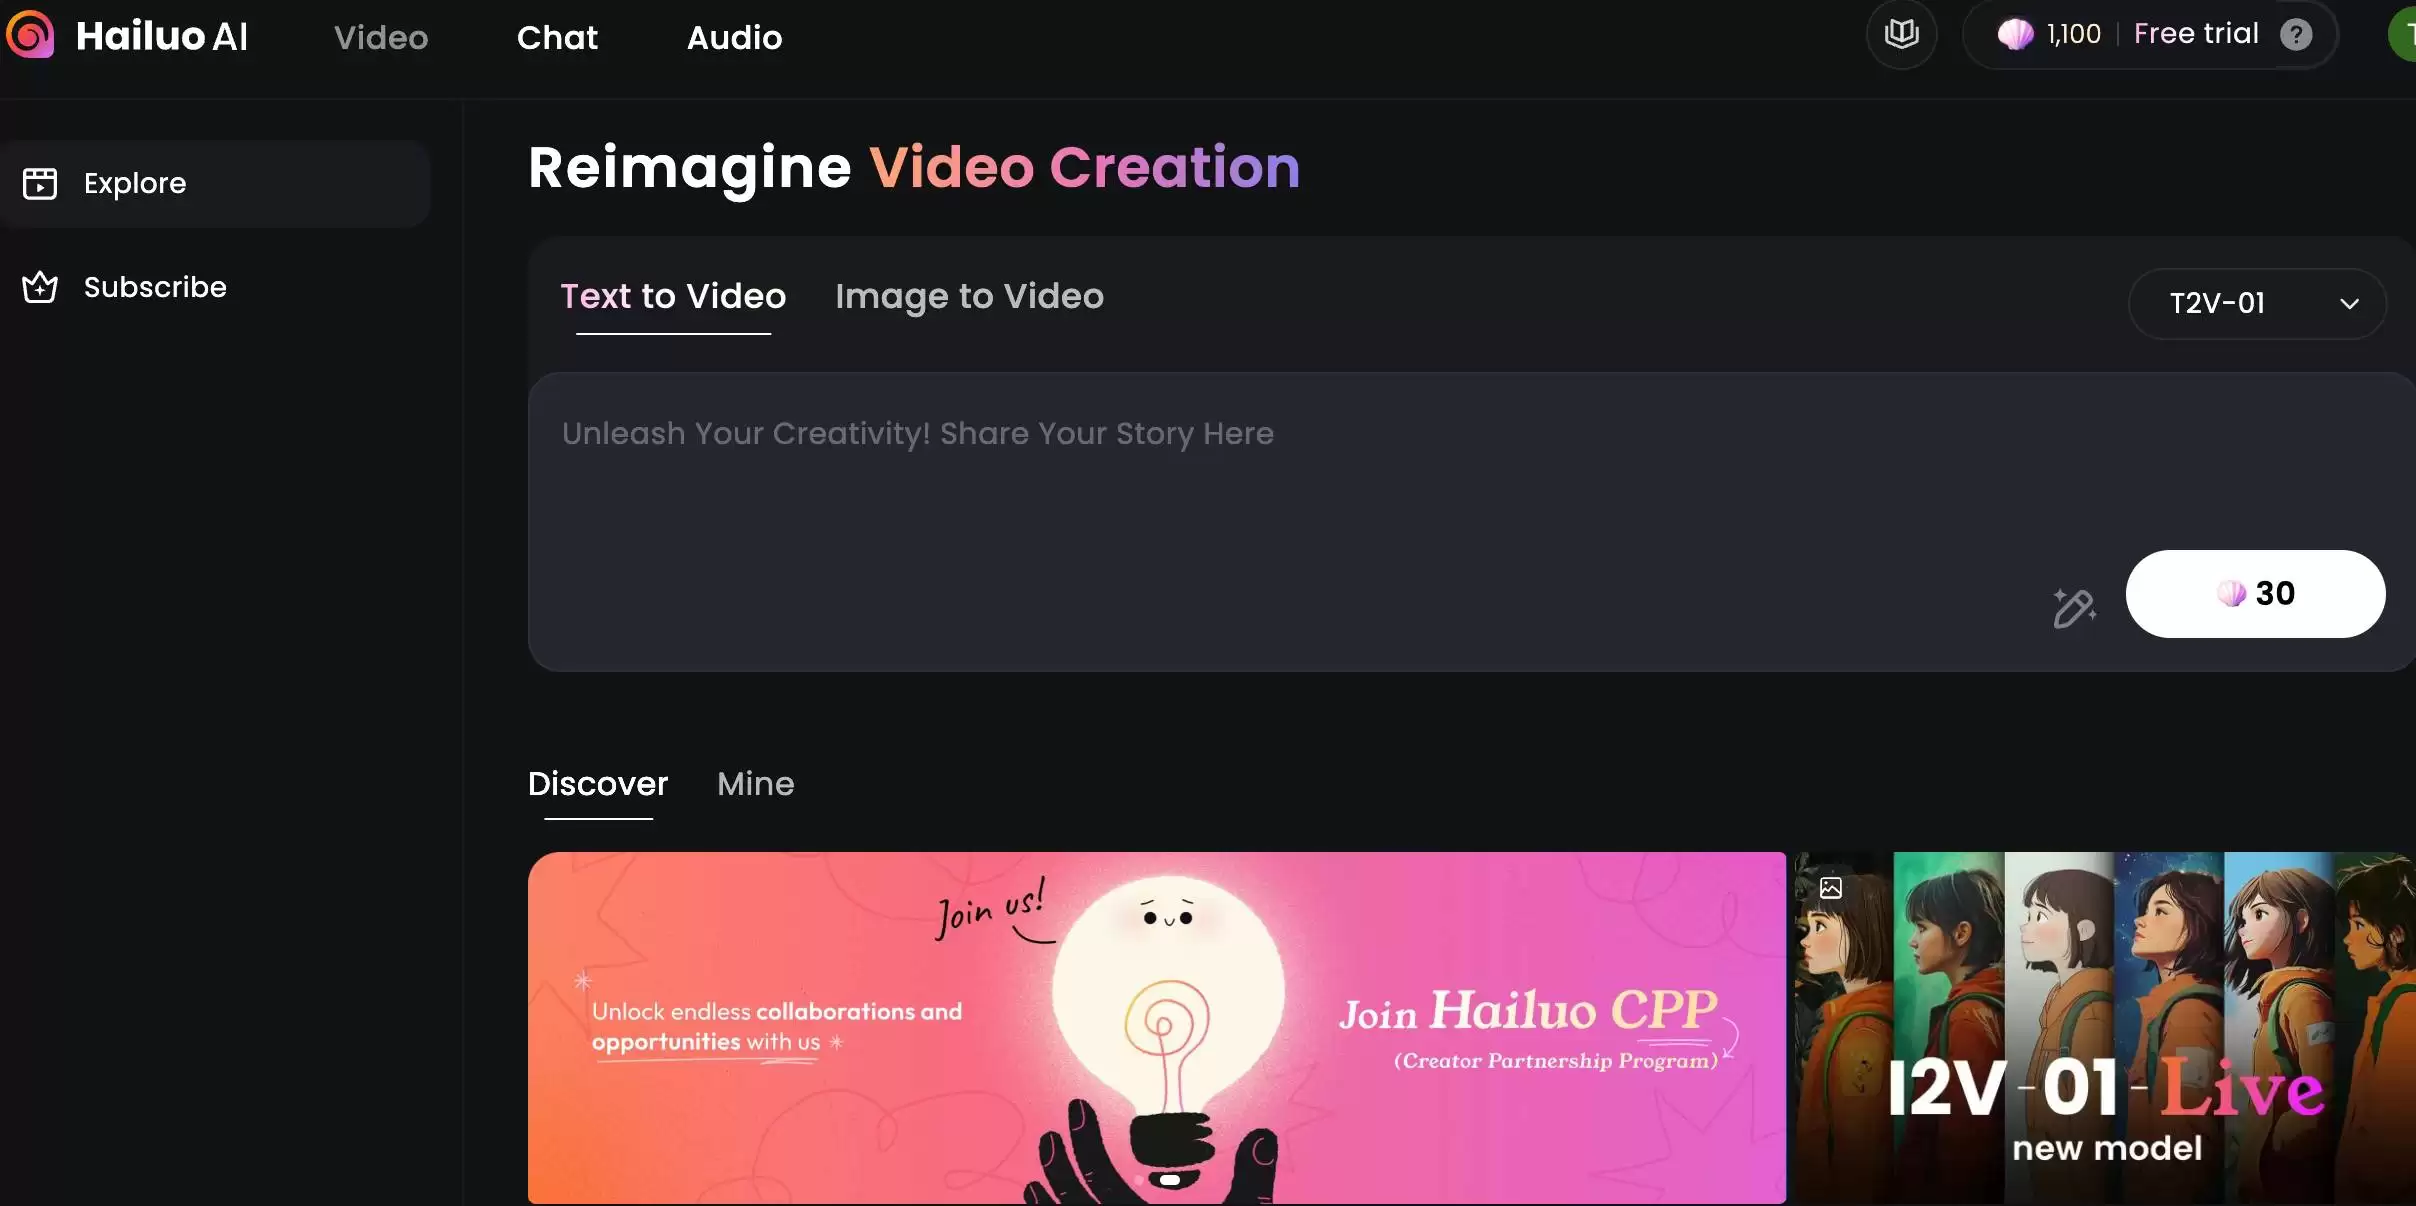The image size is (2416, 1206).
Task: Click the Hailuo AI brand name
Action: [162, 37]
